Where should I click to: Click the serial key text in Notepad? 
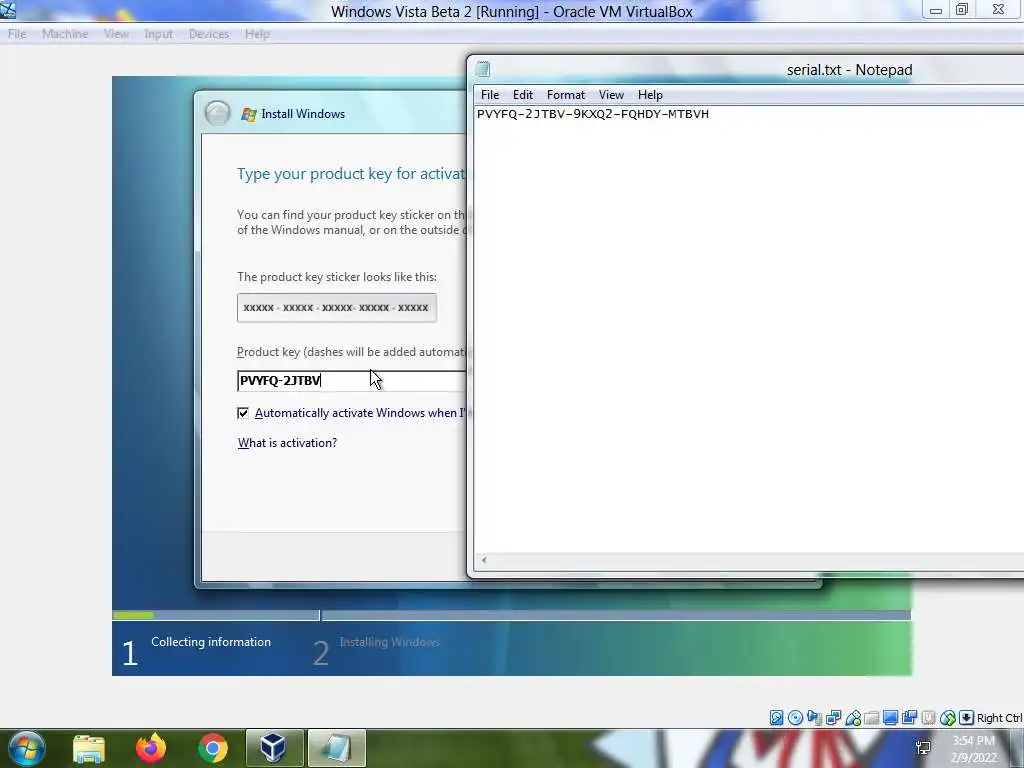point(592,114)
